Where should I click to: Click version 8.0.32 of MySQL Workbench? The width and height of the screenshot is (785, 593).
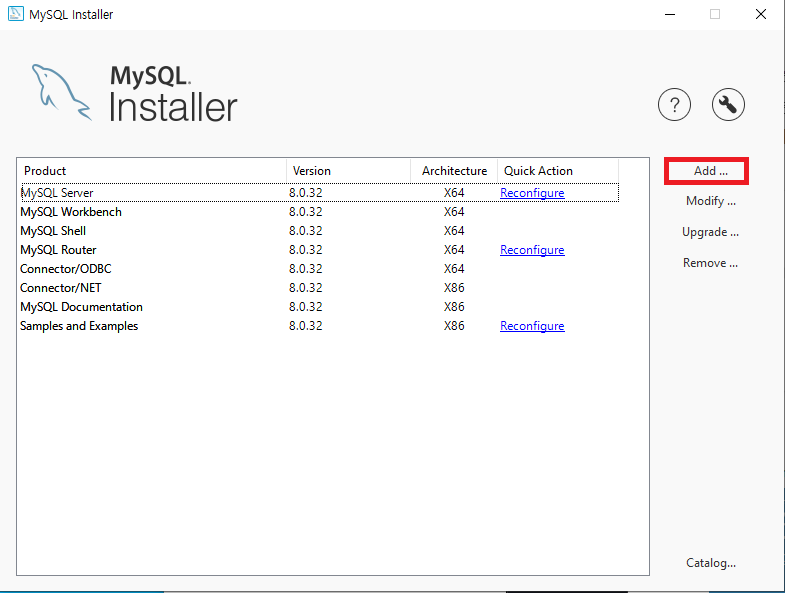pyautogui.click(x=305, y=212)
